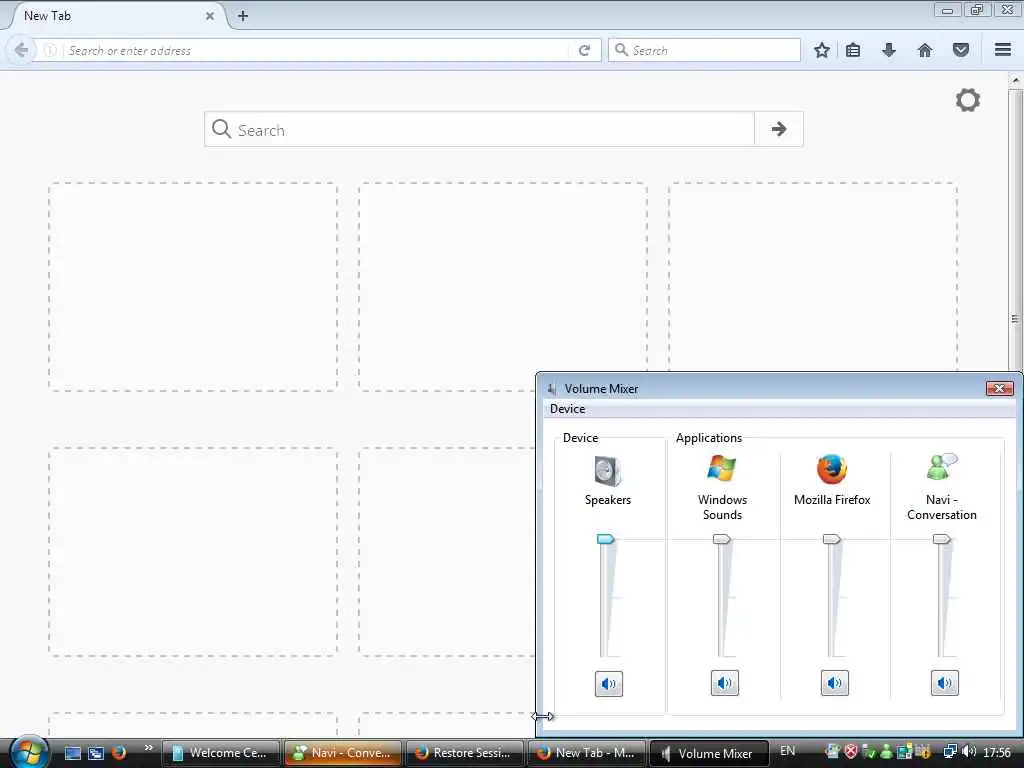
Task: Click the Volume Mixer taskbar button
Action: tap(709, 753)
